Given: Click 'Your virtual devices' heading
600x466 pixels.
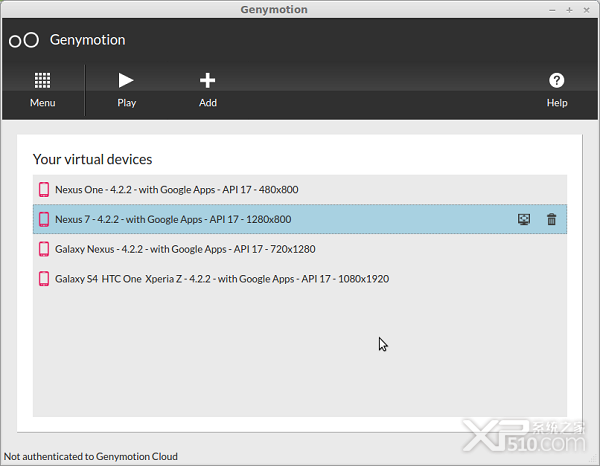Looking at the screenshot, I should (92, 159).
